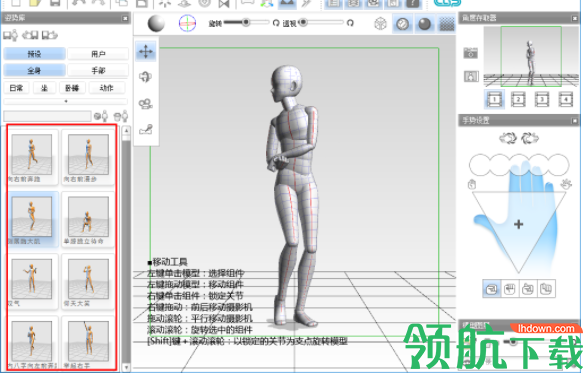Click the pose list scroll up arrow
Screen dimensions: 583x376
[x=126, y=131]
